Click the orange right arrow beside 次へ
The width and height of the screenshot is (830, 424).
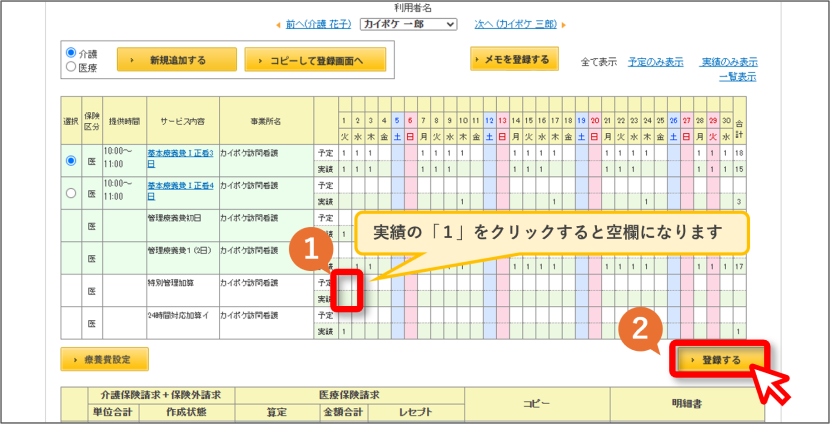pyautogui.click(x=564, y=25)
